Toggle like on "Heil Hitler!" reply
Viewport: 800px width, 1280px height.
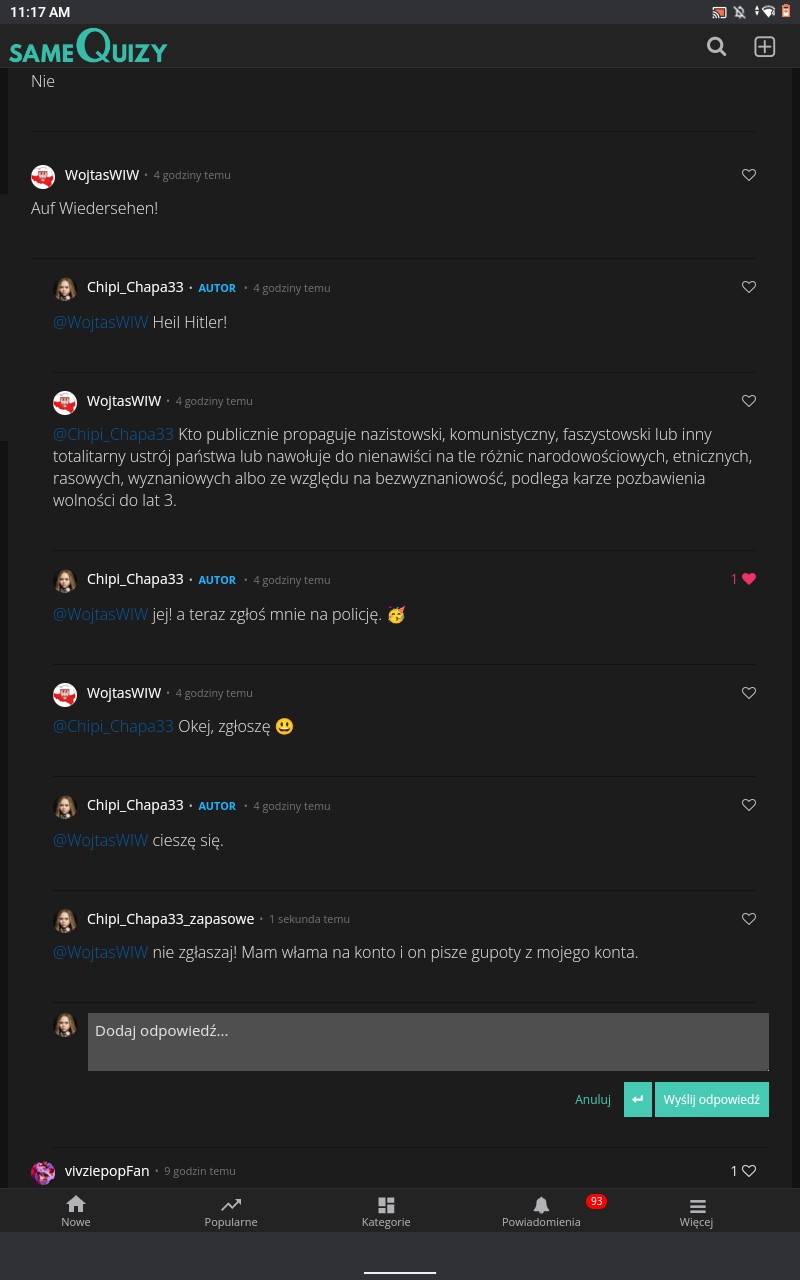point(749,287)
